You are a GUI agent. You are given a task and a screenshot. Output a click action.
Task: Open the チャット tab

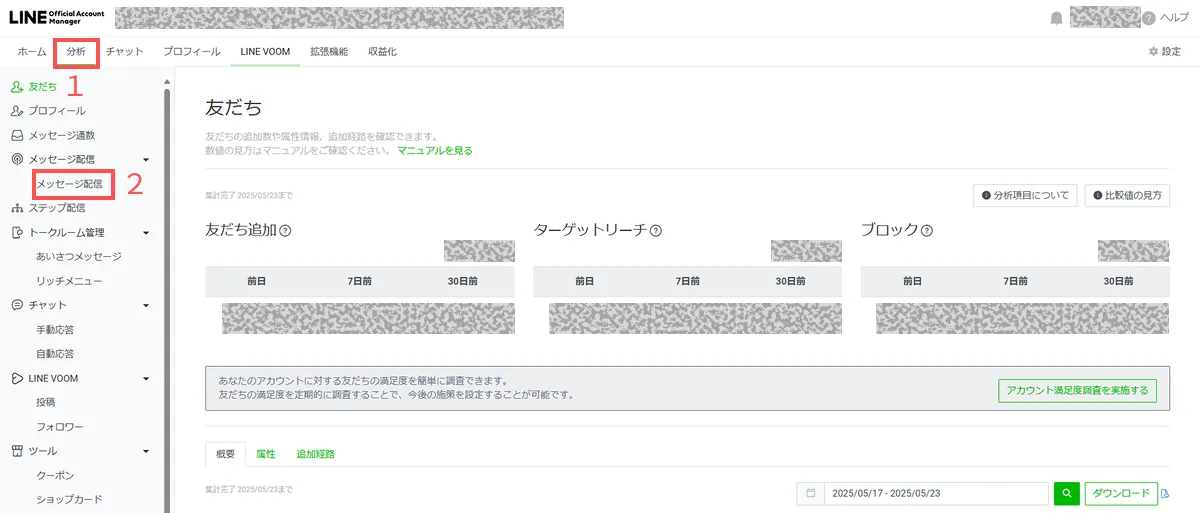point(125,51)
